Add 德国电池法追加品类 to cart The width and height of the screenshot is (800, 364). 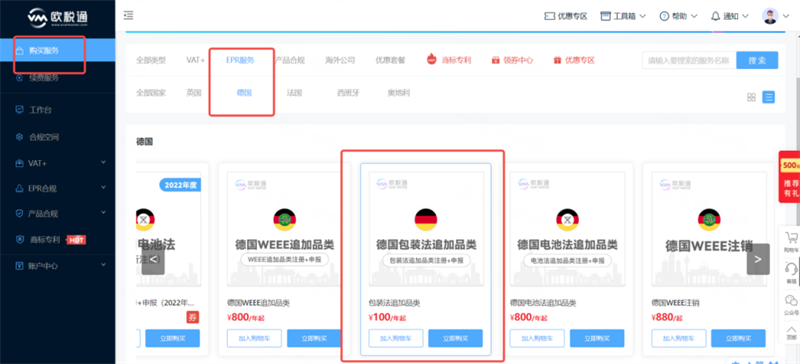click(x=537, y=338)
